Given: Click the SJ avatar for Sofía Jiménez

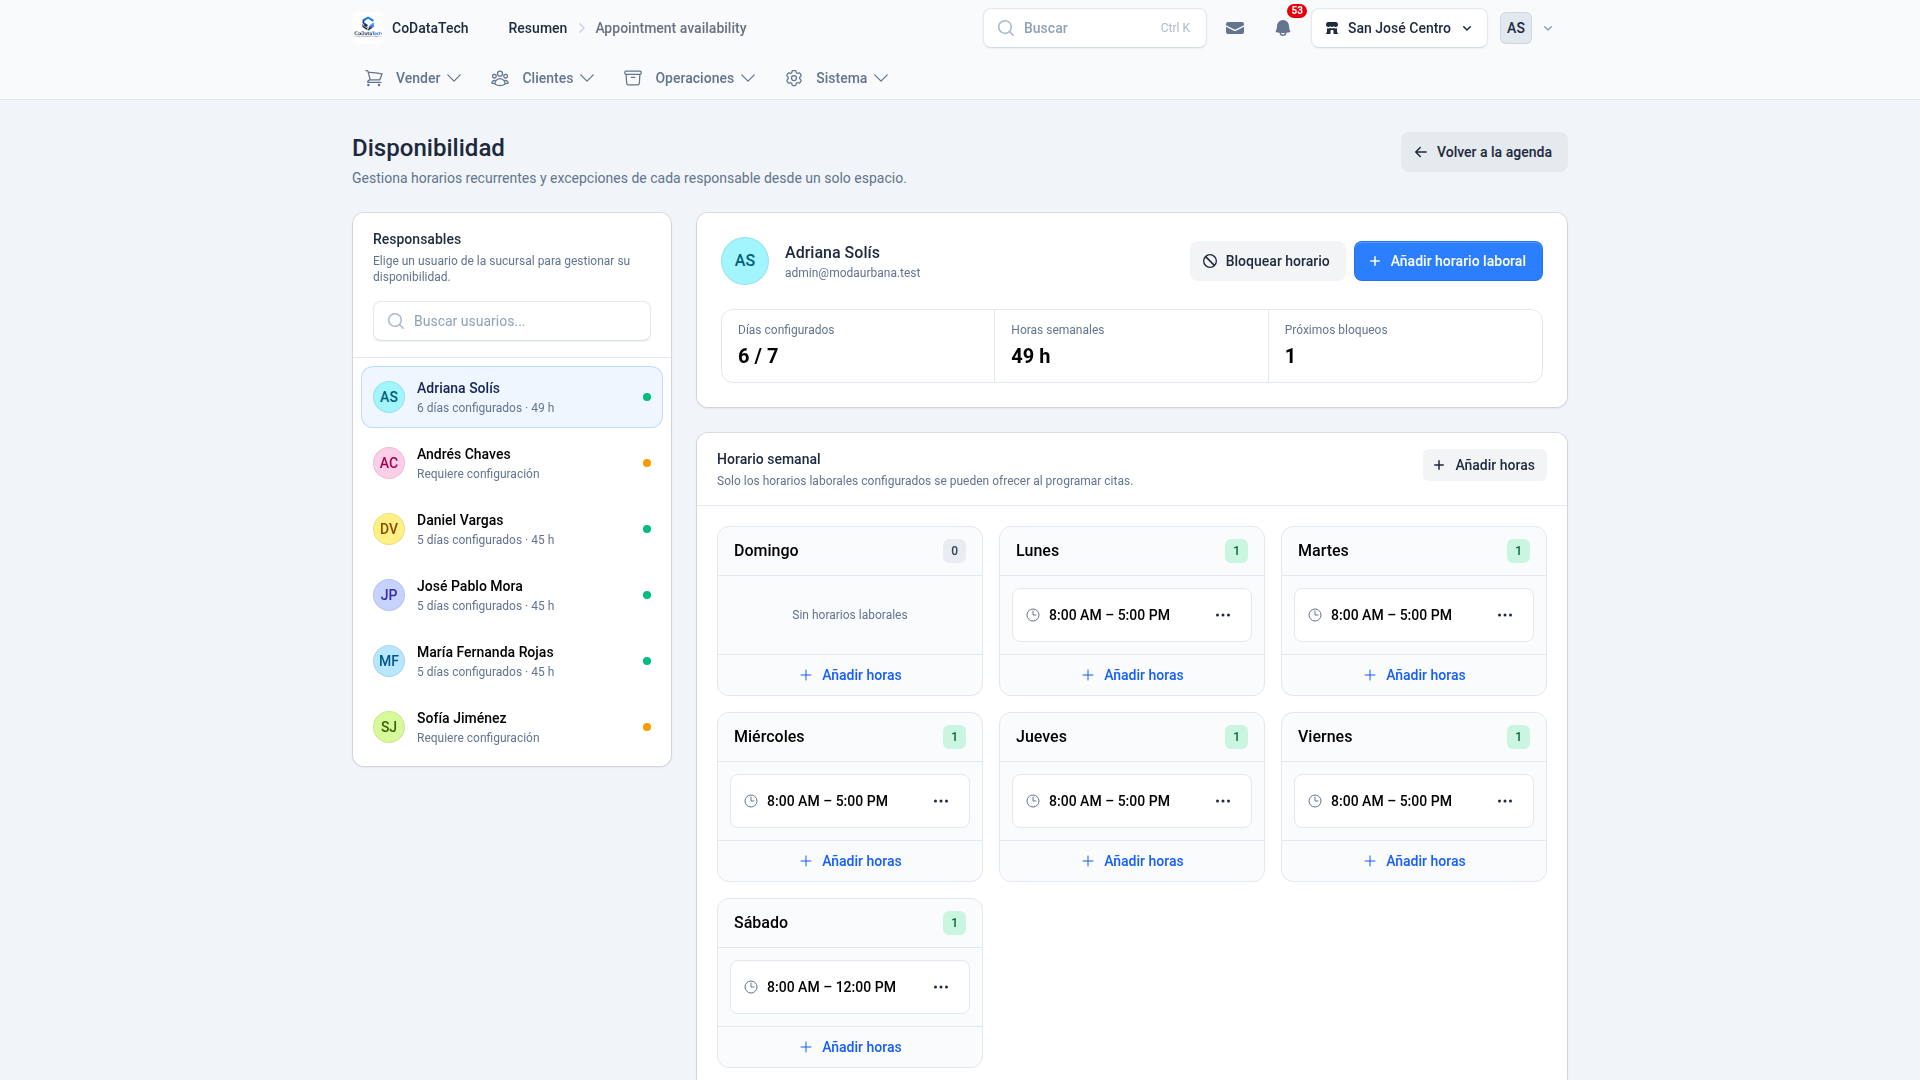Looking at the screenshot, I should 389,727.
